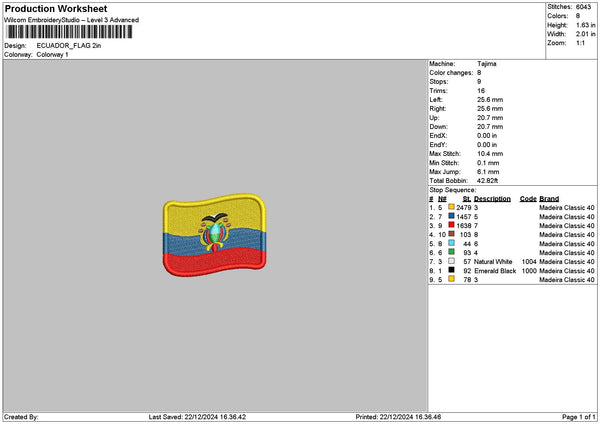Image resolution: width=600 pixels, height=424 pixels.
Task: Click the 'Production Worksheet' title
Action: (56, 8)
